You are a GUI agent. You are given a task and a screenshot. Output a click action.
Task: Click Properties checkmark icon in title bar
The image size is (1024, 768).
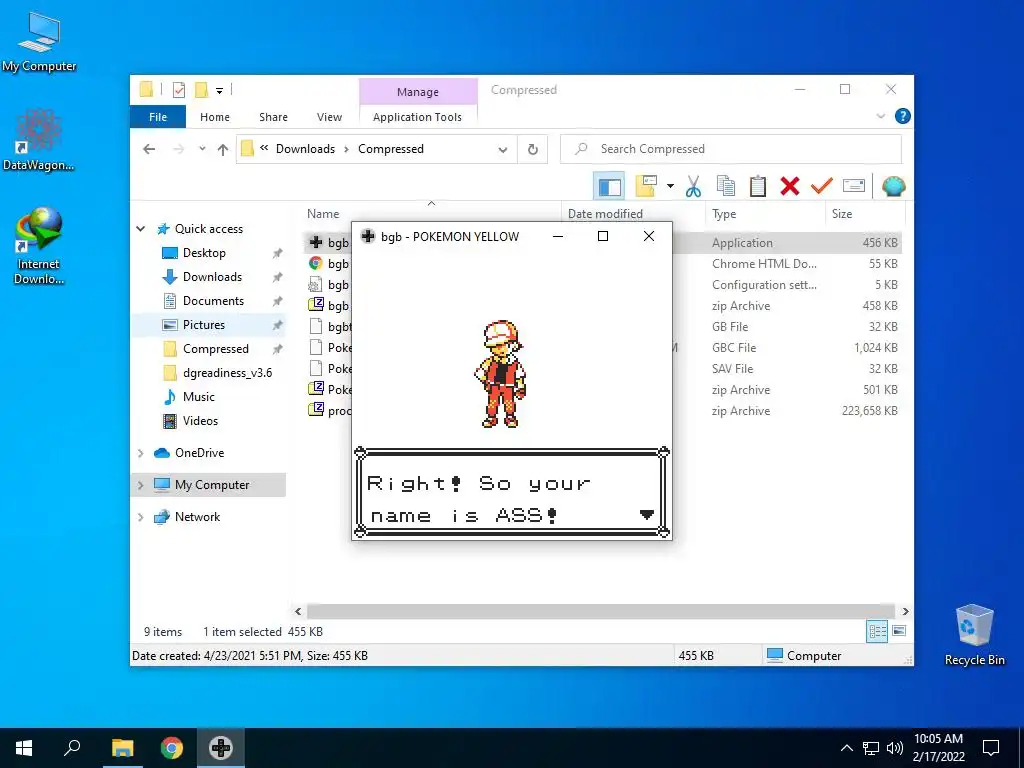179,90
